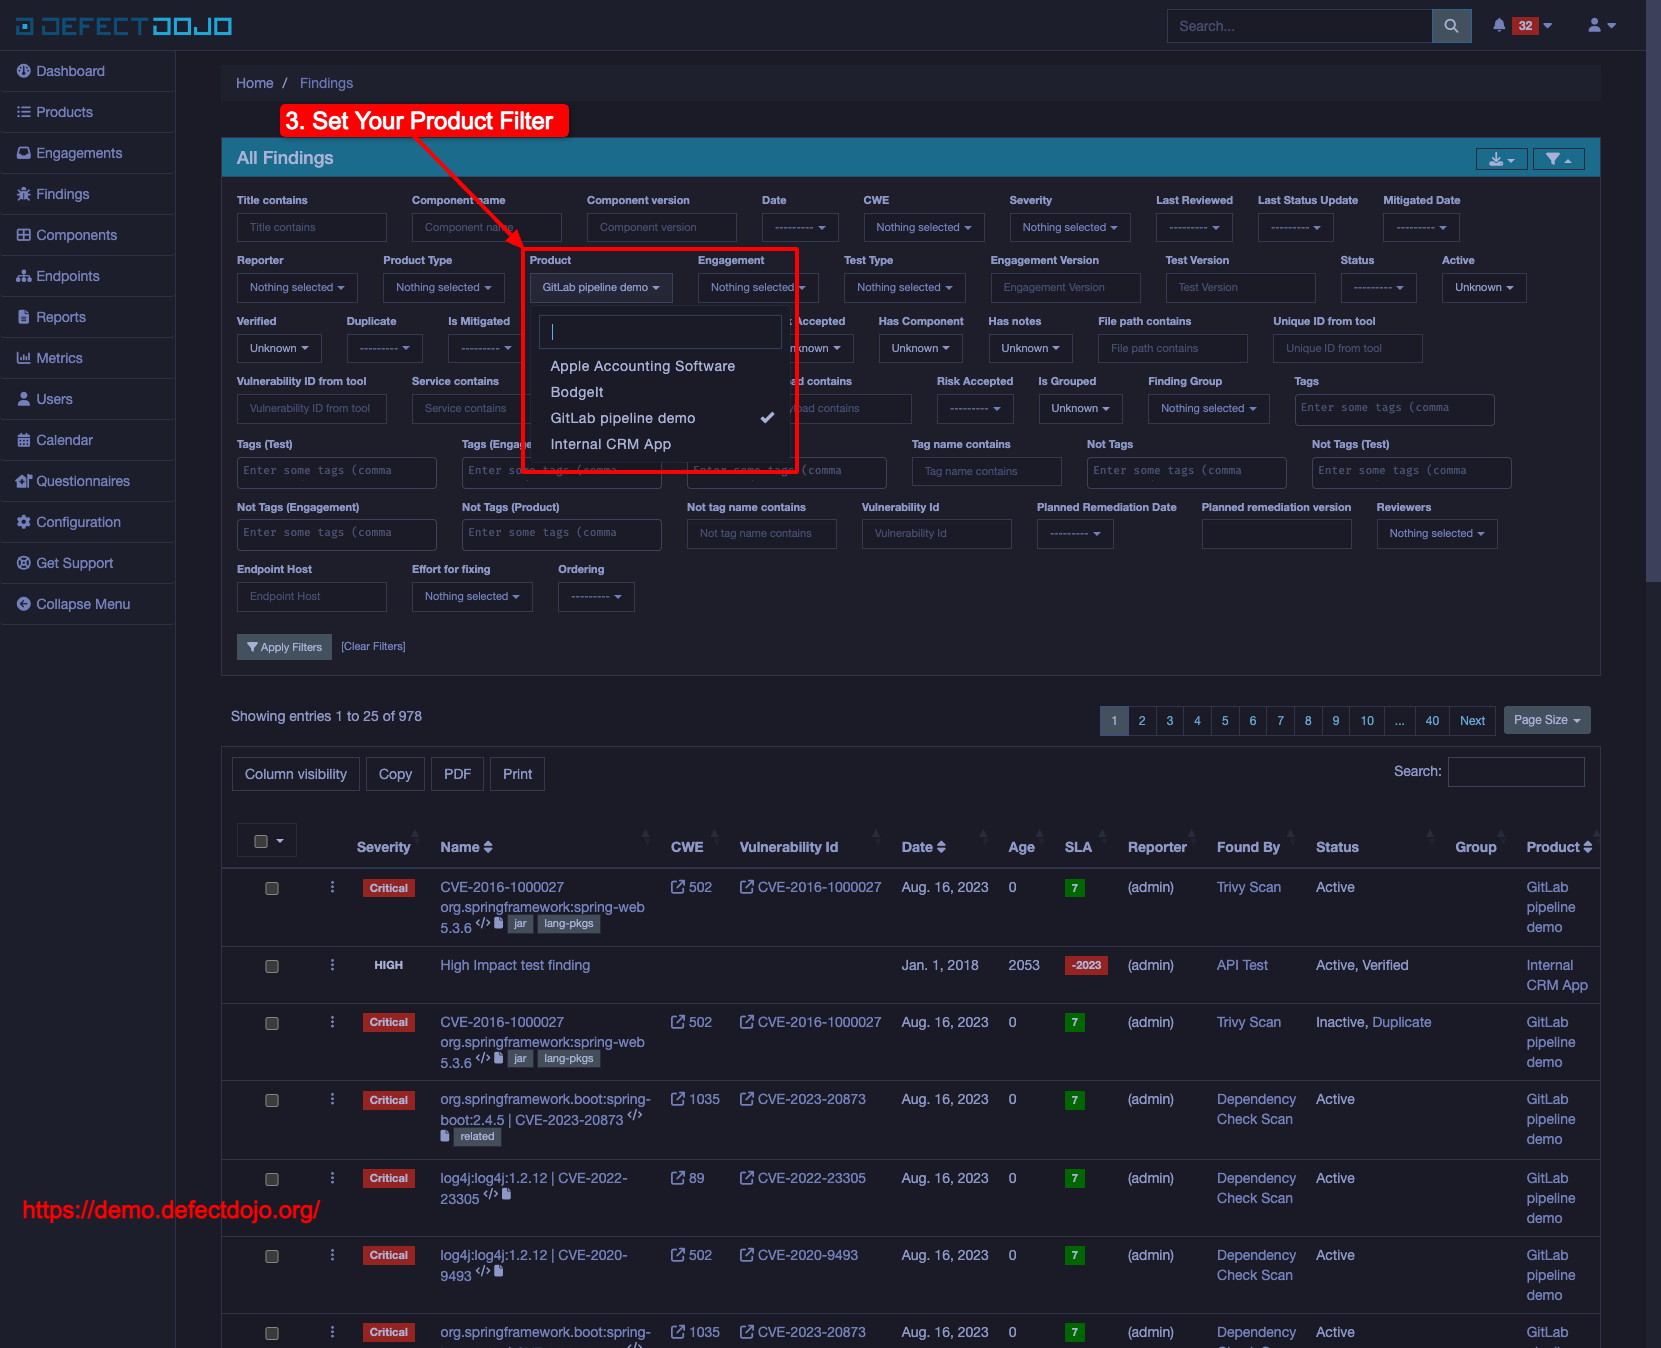
Task: Focus the product dropdown search box
Action: [660, 332]
